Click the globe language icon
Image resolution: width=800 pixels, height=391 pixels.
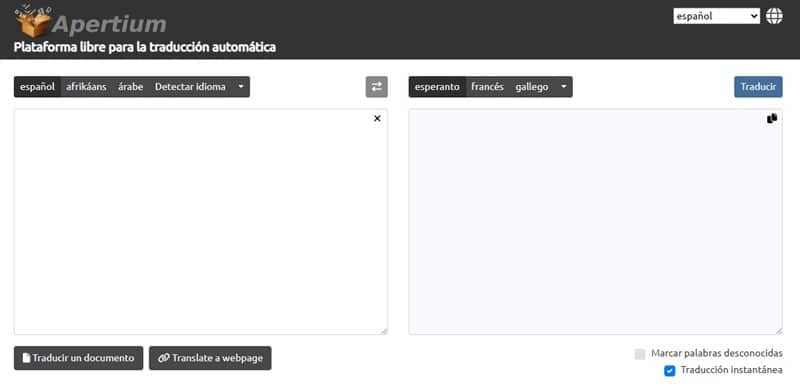coord(774,16)
